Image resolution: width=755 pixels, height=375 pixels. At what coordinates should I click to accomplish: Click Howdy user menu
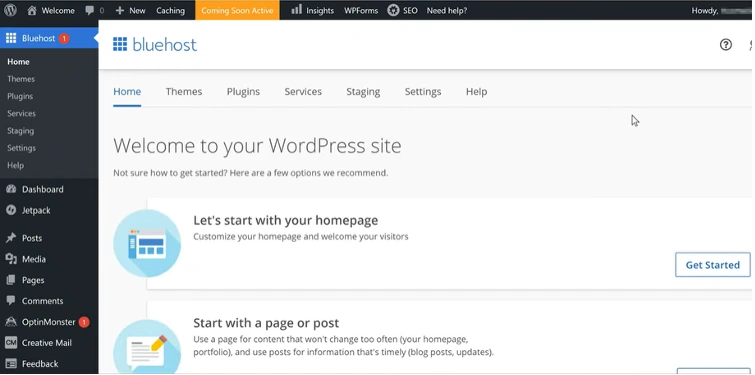[722, 10]
